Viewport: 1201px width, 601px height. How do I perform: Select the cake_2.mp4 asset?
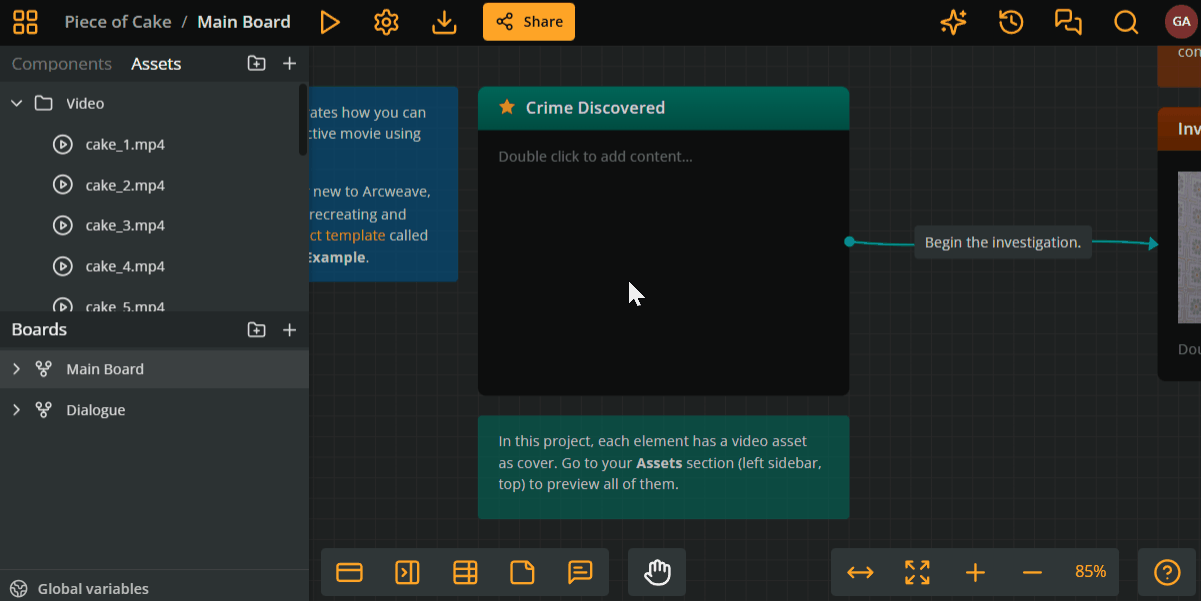(123, 185)
